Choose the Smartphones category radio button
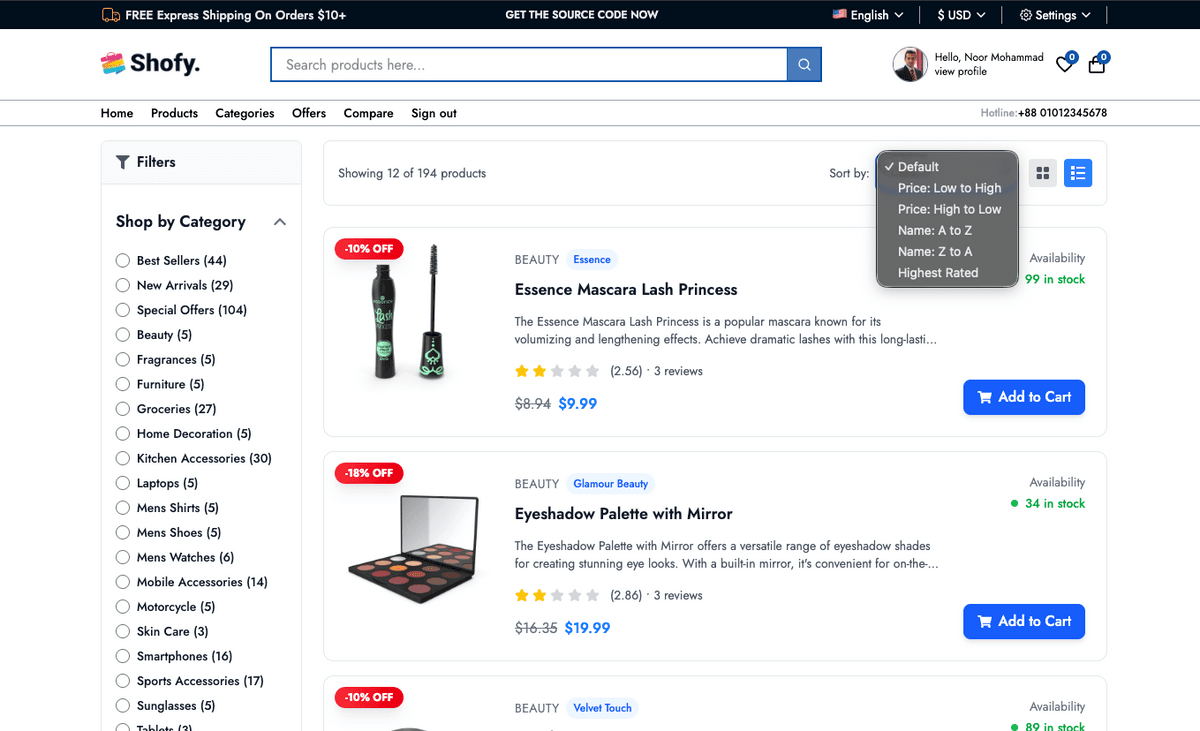This screenshot has width=1200, height=731. coord(123,656)
